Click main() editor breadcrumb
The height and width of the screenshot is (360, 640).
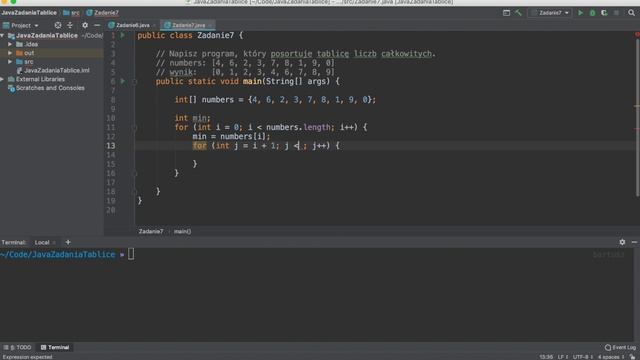pos(182,231)
